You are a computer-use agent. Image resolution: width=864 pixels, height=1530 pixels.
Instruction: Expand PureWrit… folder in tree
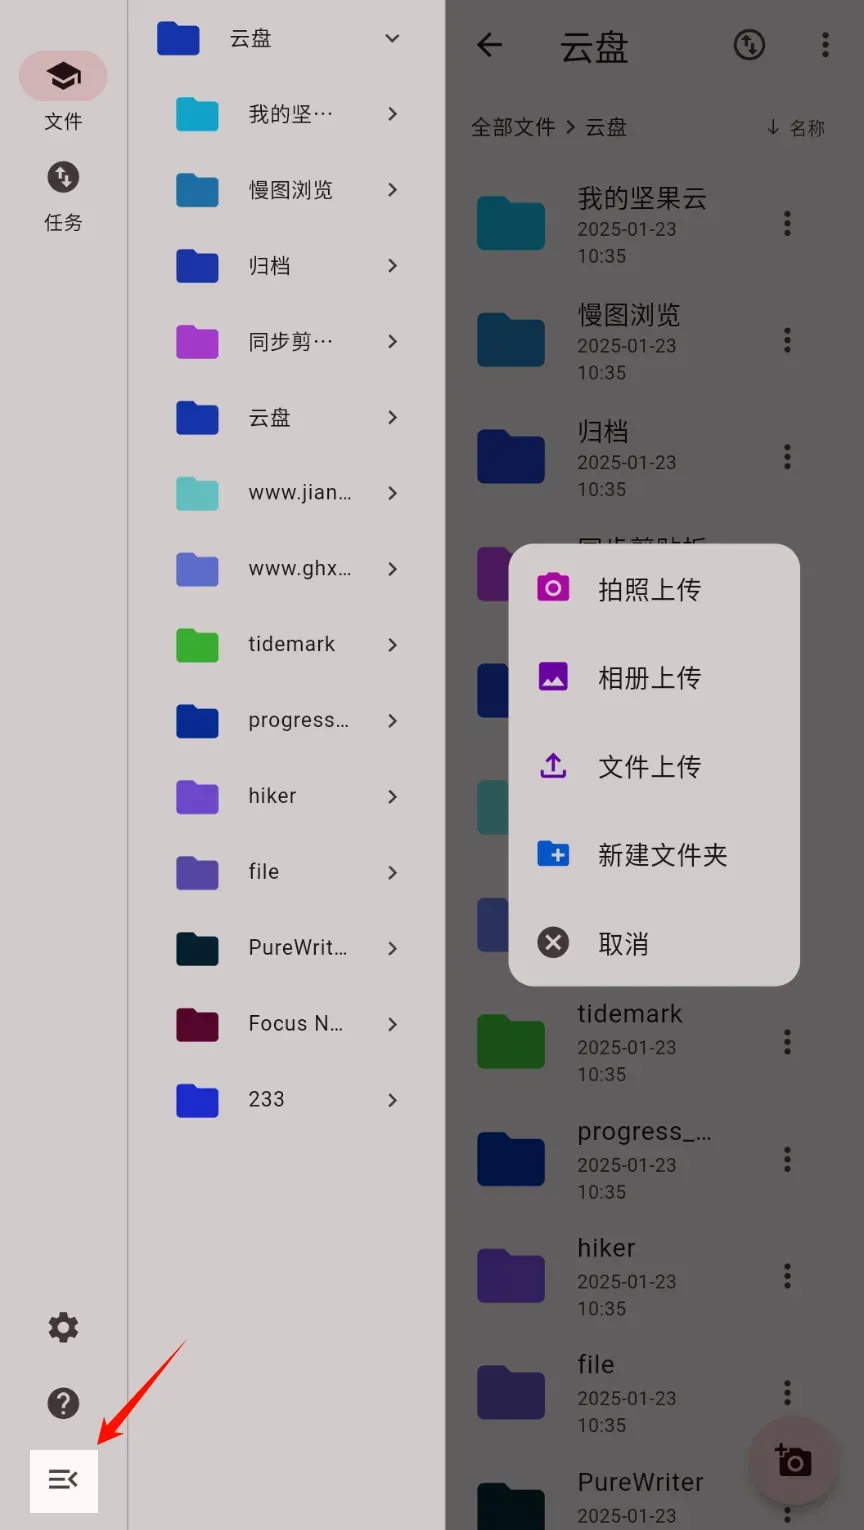tap(393, 948)
